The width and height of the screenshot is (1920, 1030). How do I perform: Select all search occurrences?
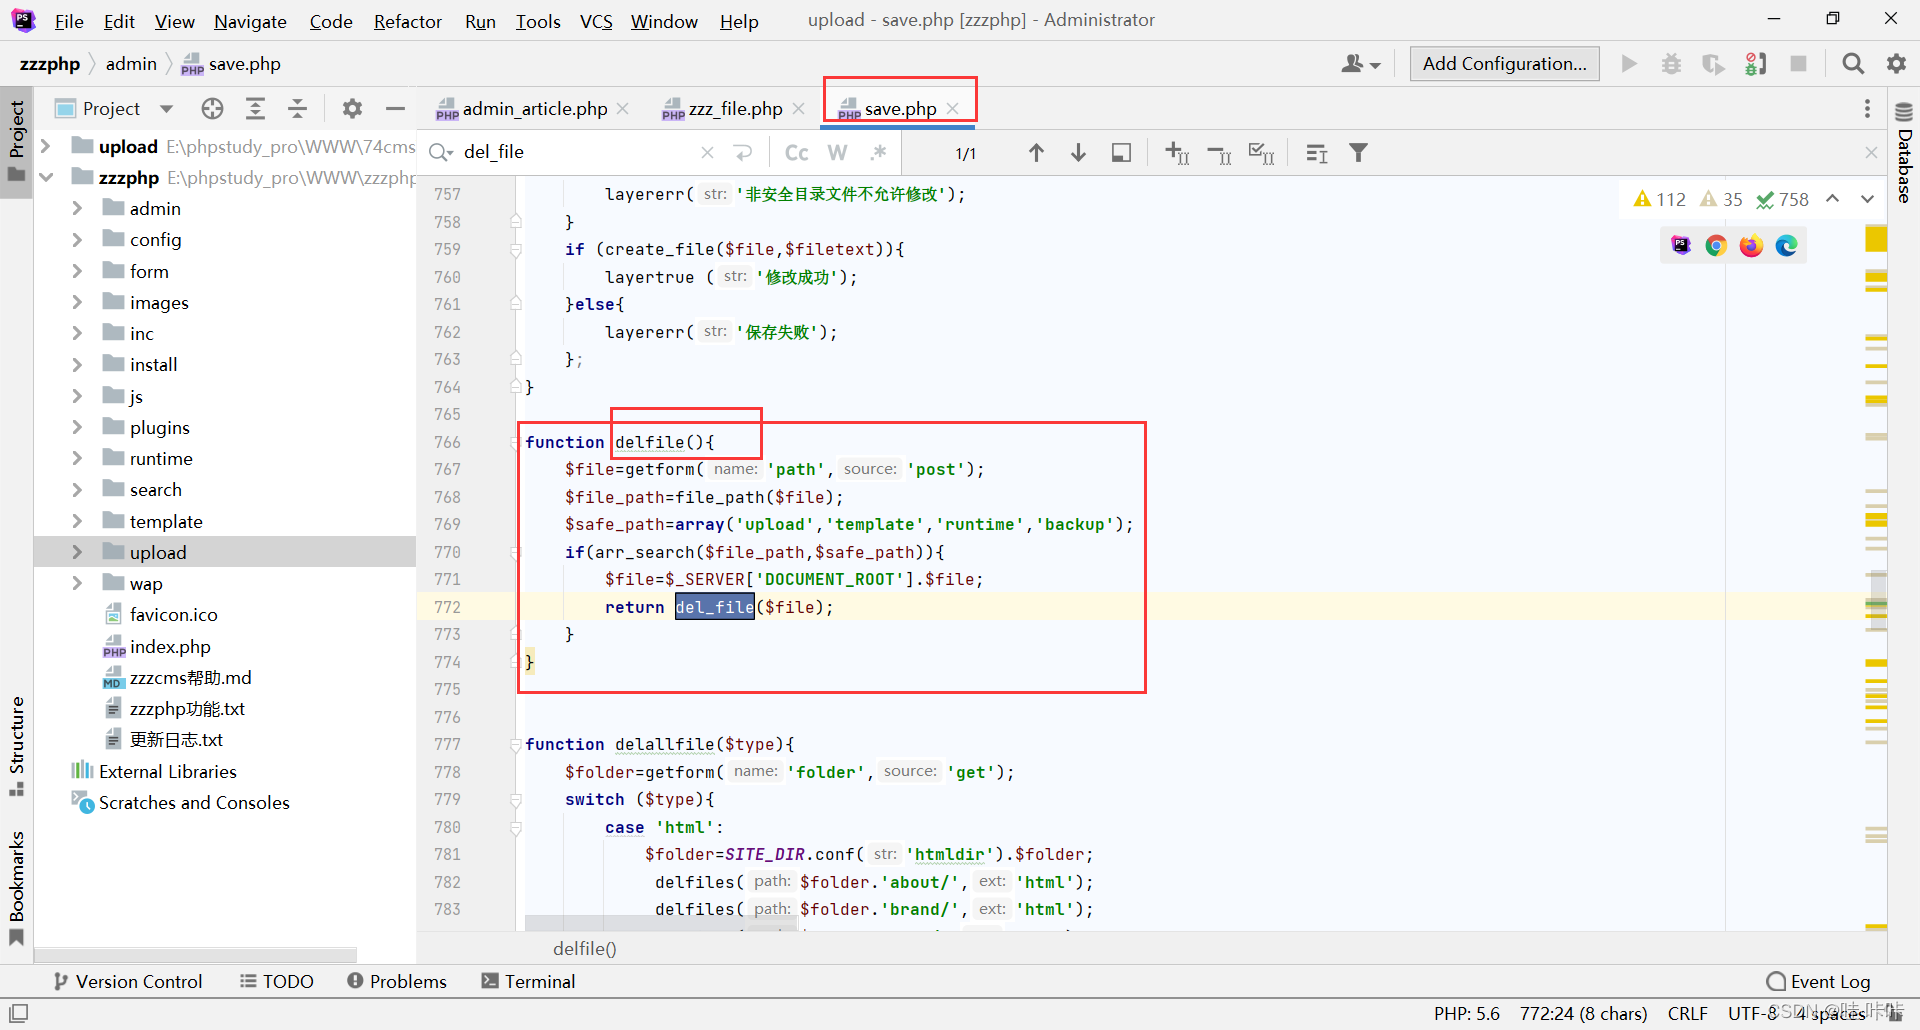pos(1261,152)
